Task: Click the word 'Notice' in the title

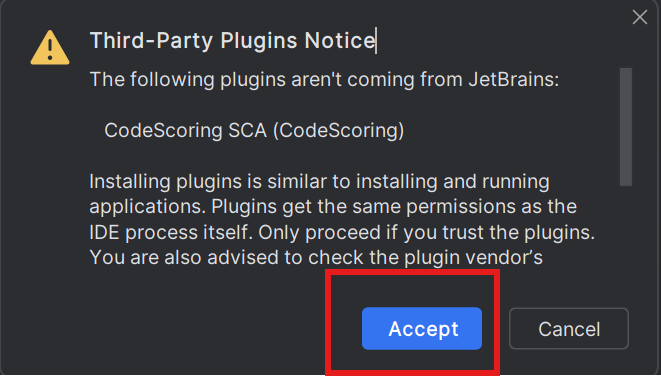Action: point(339,40)
